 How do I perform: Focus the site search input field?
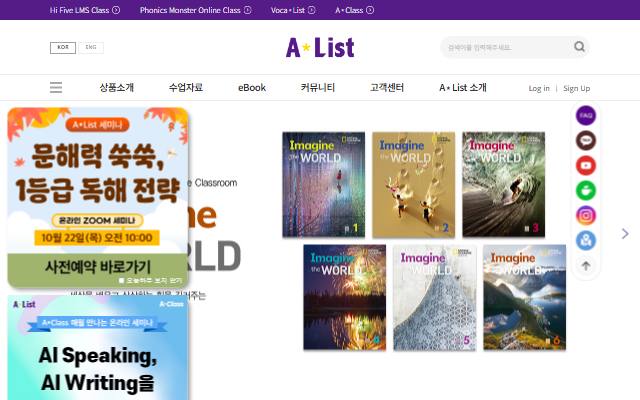click(508, 47)
